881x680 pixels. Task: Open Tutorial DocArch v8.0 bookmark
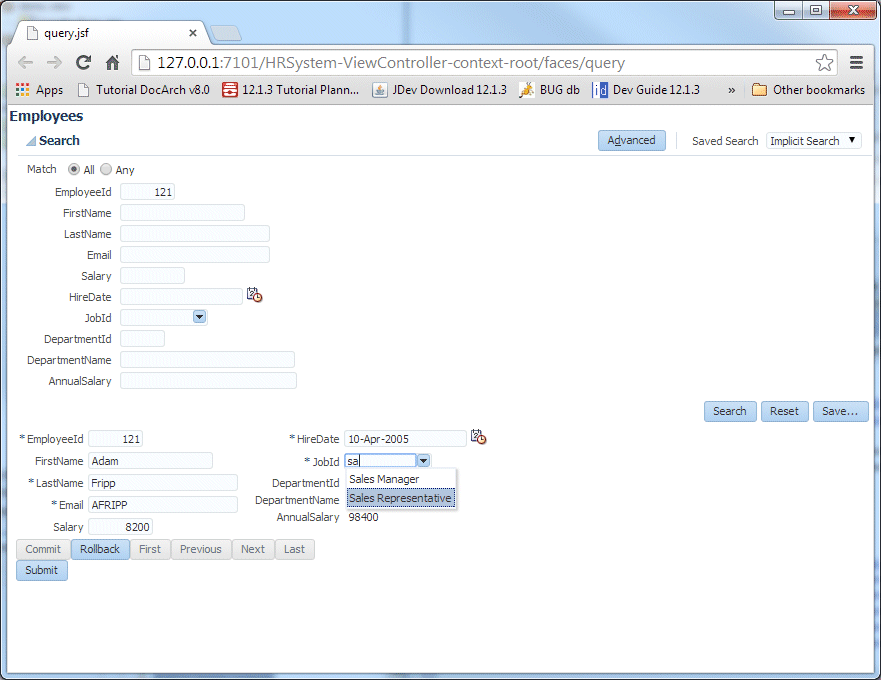tap(143, 90)
